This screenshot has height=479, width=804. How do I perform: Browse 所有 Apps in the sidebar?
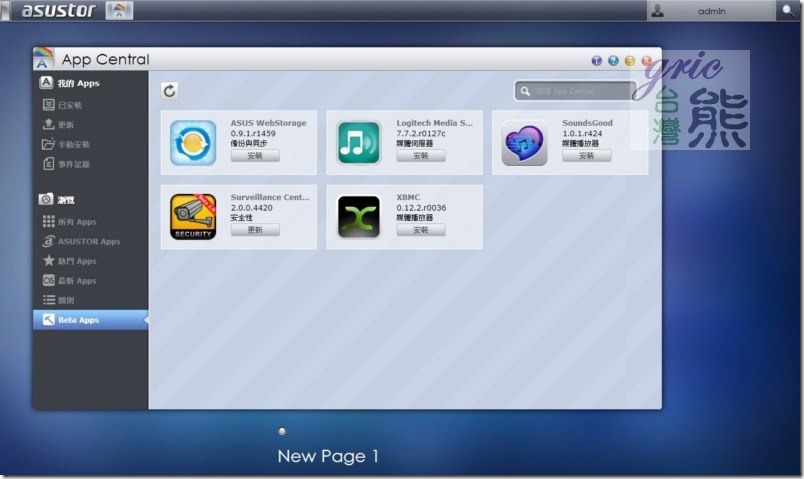click(x=90, y=222)
